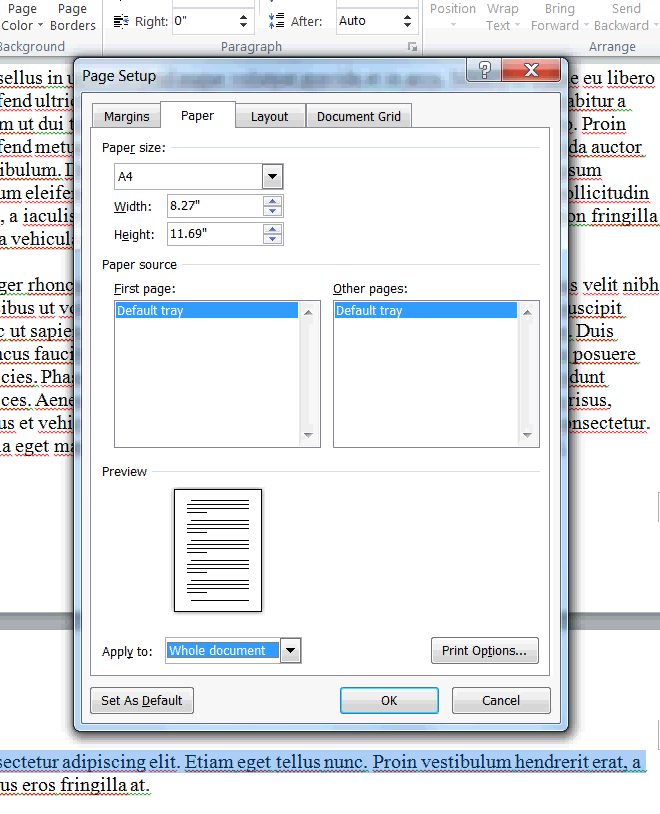Screen dimensions: 660x814
Task: Open Page Color menu in ribbon
Action: [21, 17]
